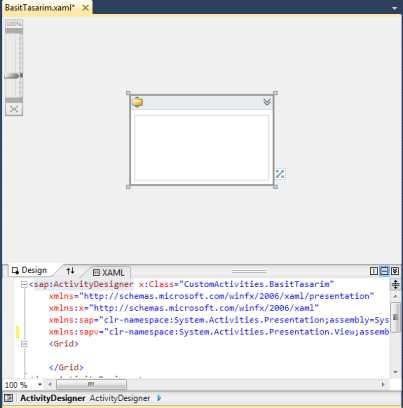Click the closing </Grid> tag
The image size is (403, 408).
[x=66, y=367]
